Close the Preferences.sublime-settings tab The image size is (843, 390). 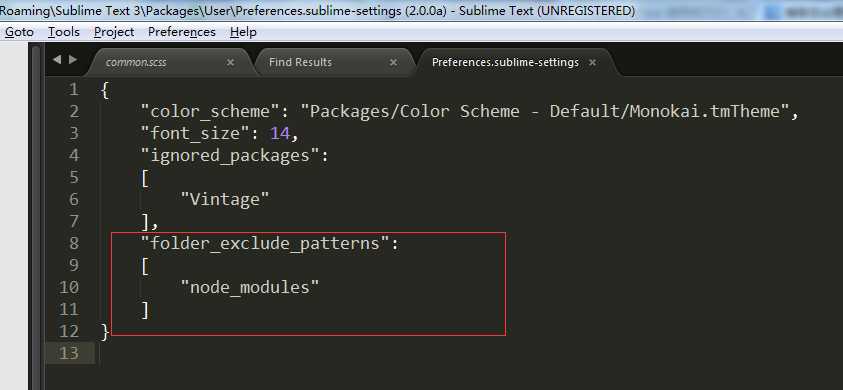click(592, 62)
